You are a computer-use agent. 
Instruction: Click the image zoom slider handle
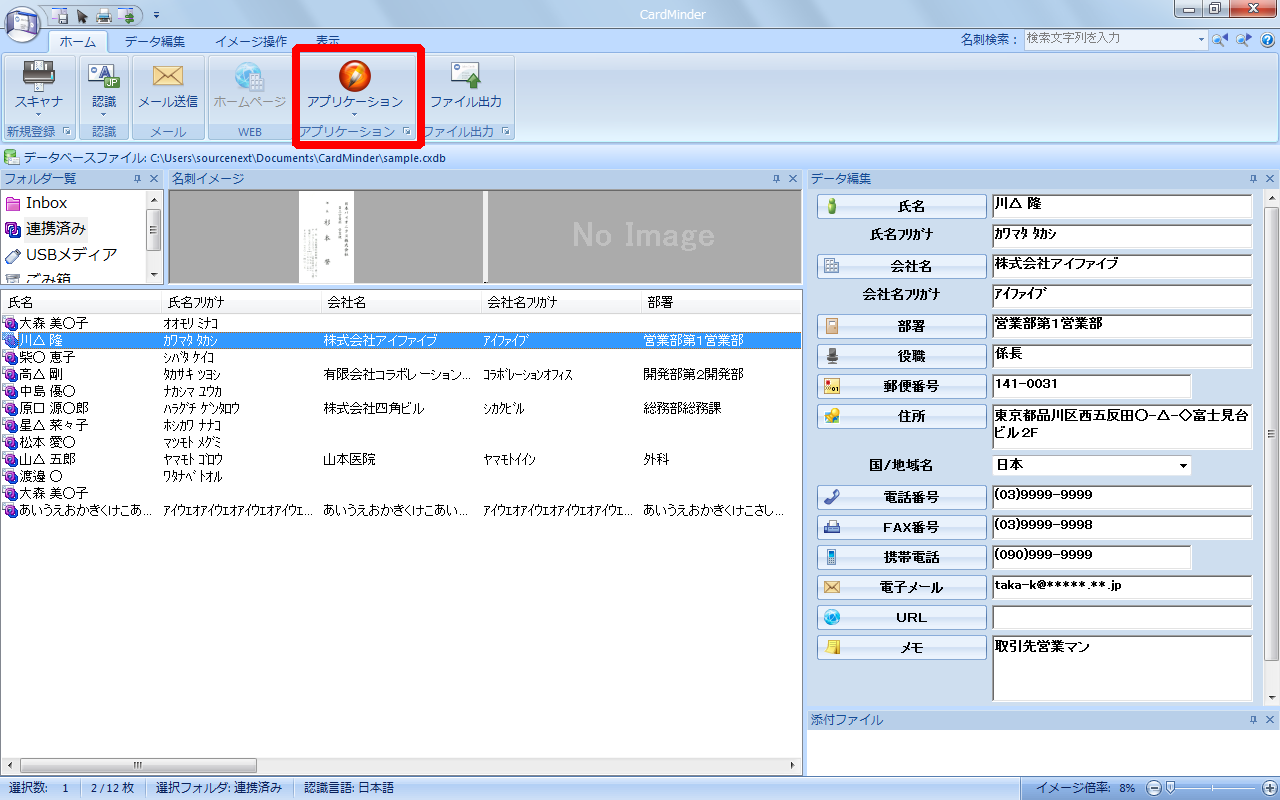pyautogui.click(x=1170, y=788)
